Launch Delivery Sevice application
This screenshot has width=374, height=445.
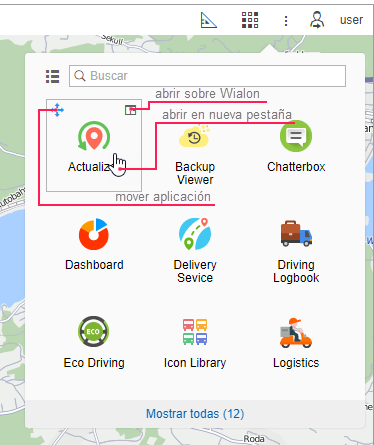point(195,251)
